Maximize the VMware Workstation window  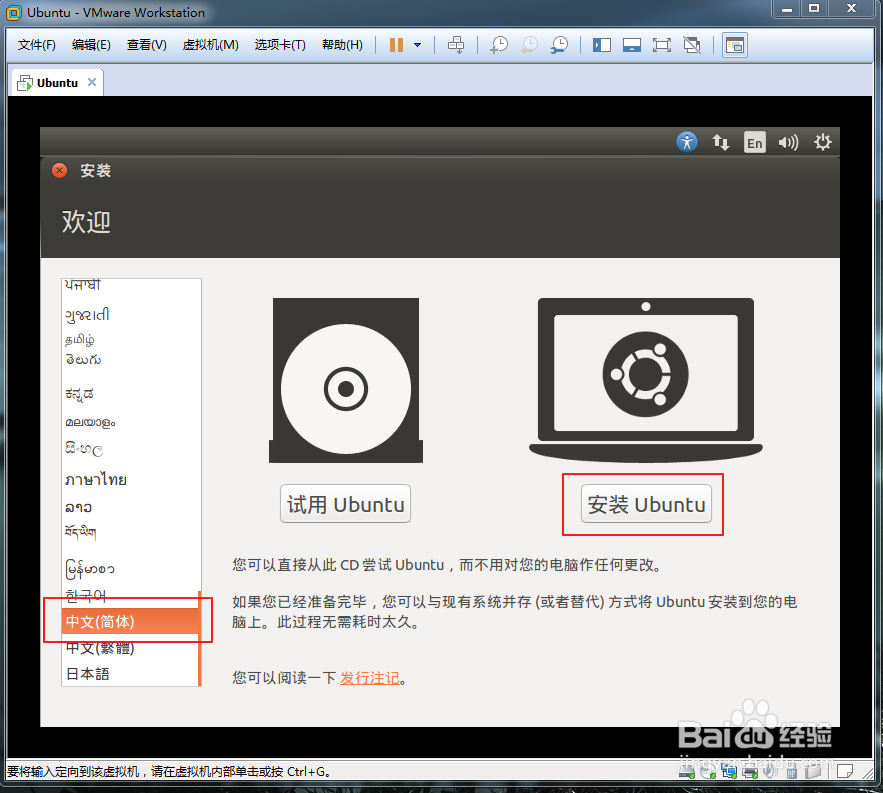[x=814, y=8]
